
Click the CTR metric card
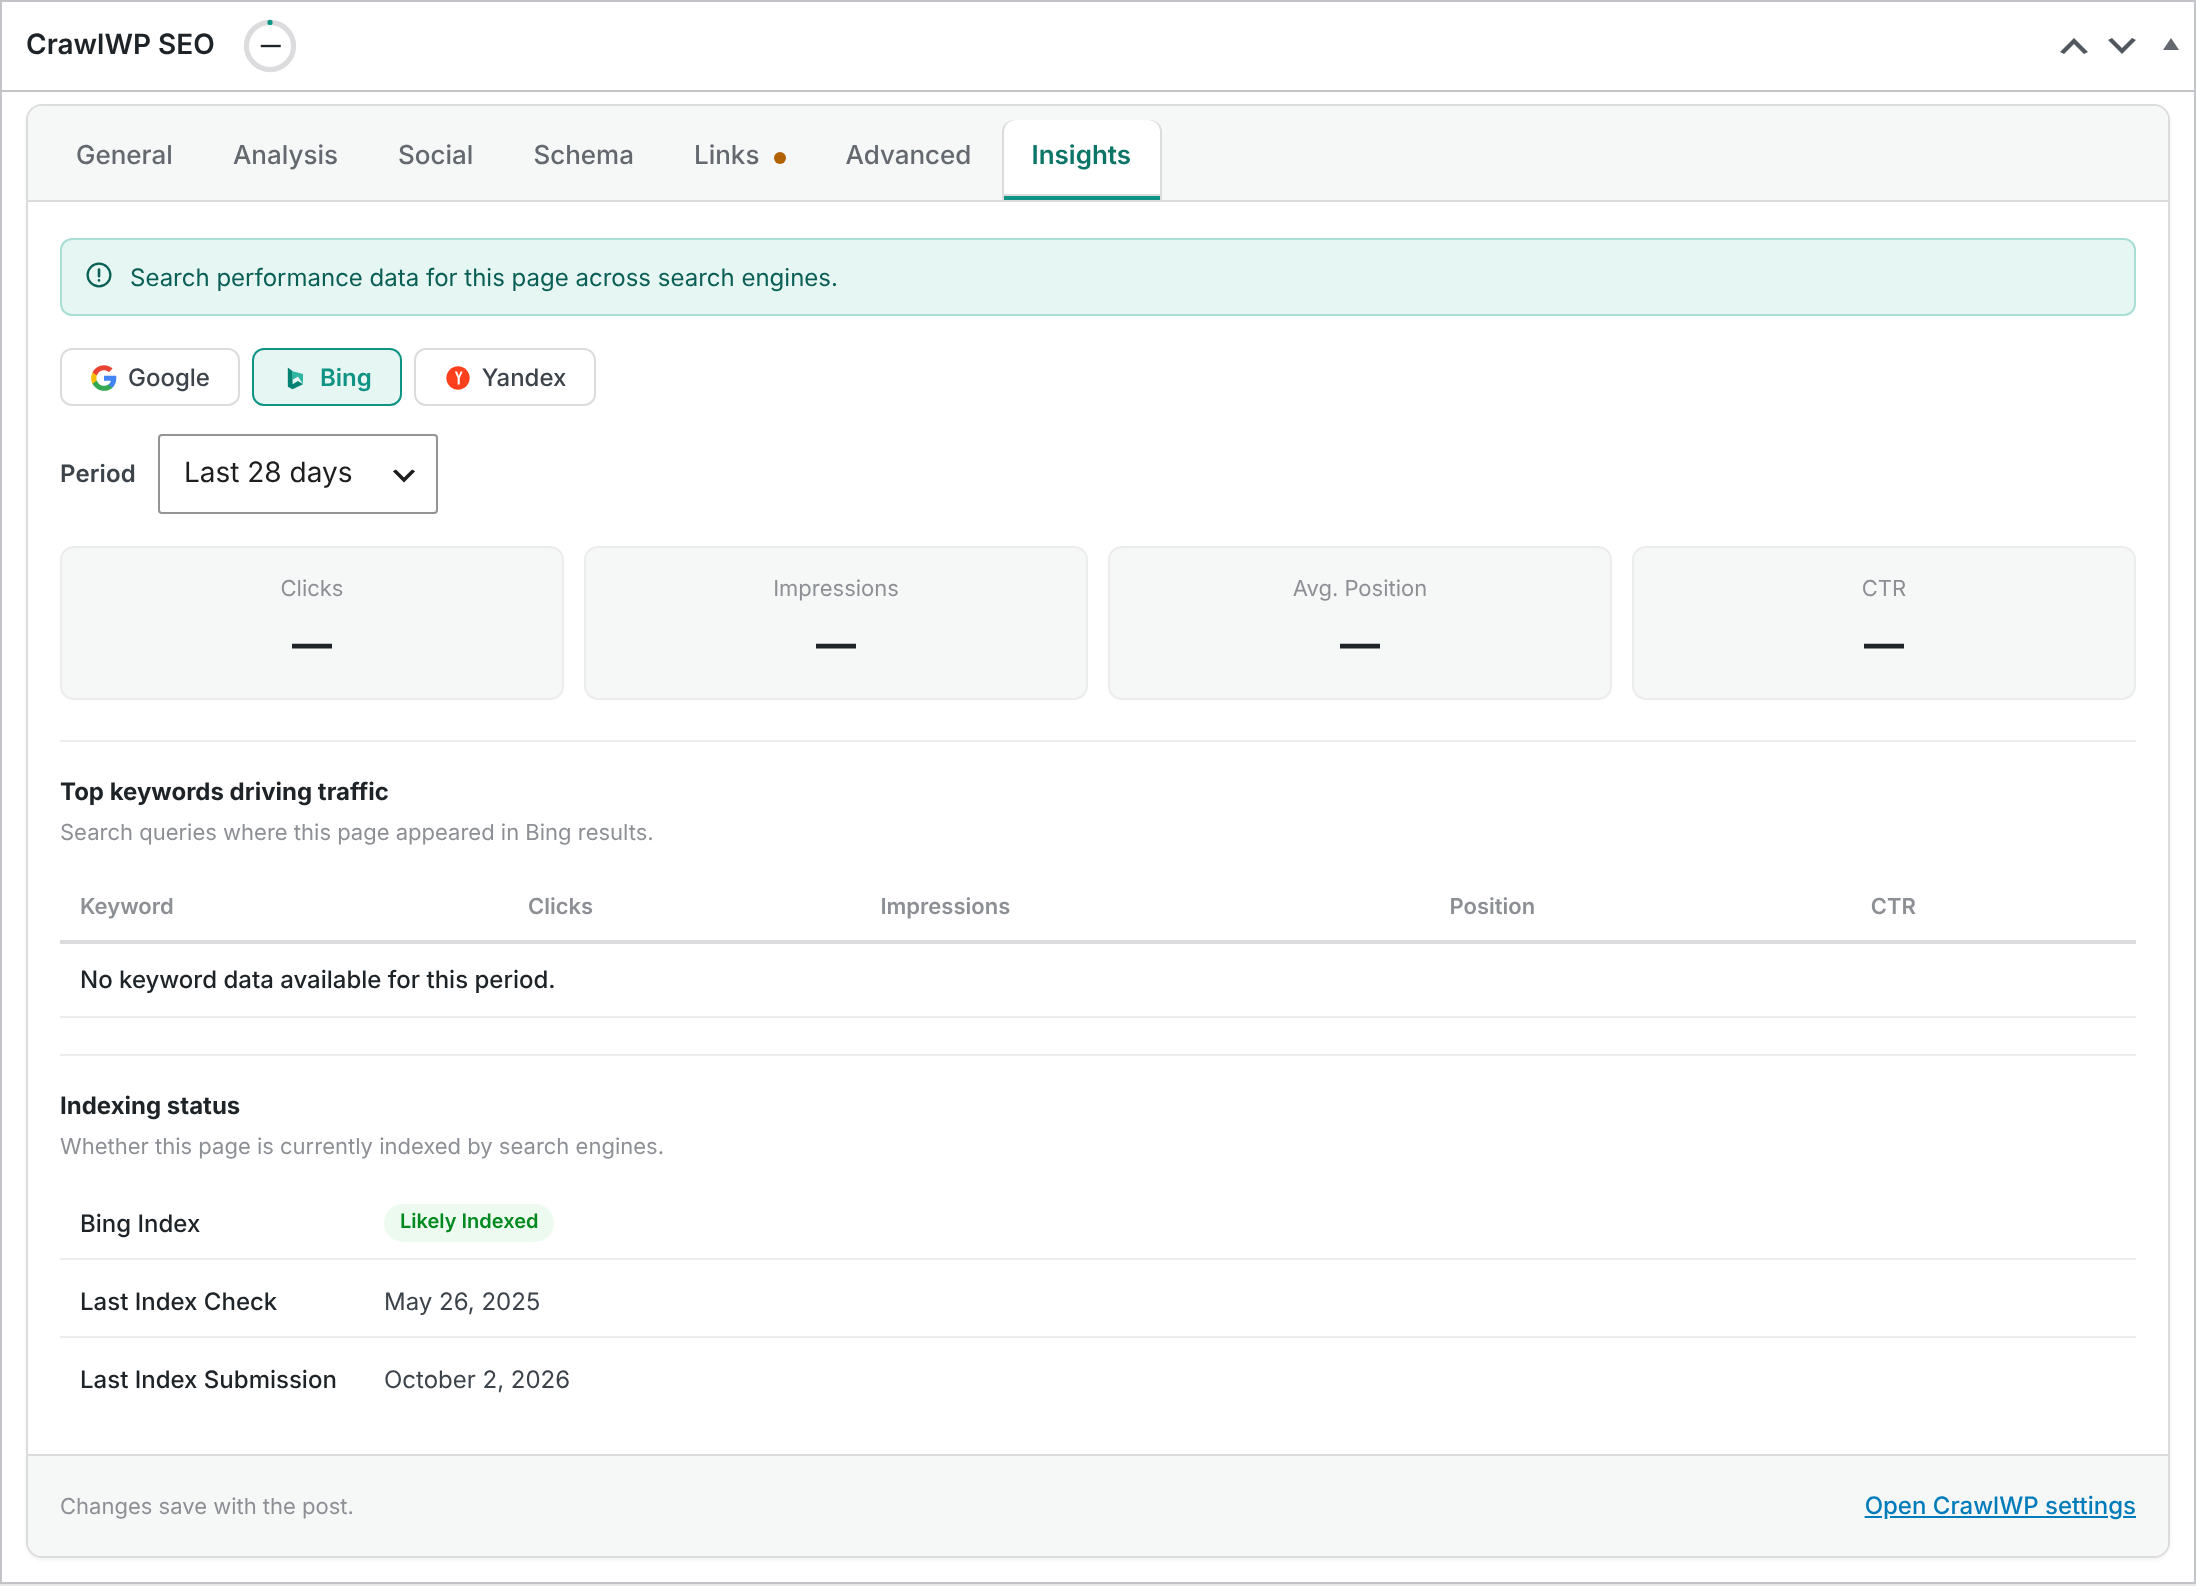click(1884, 622)
